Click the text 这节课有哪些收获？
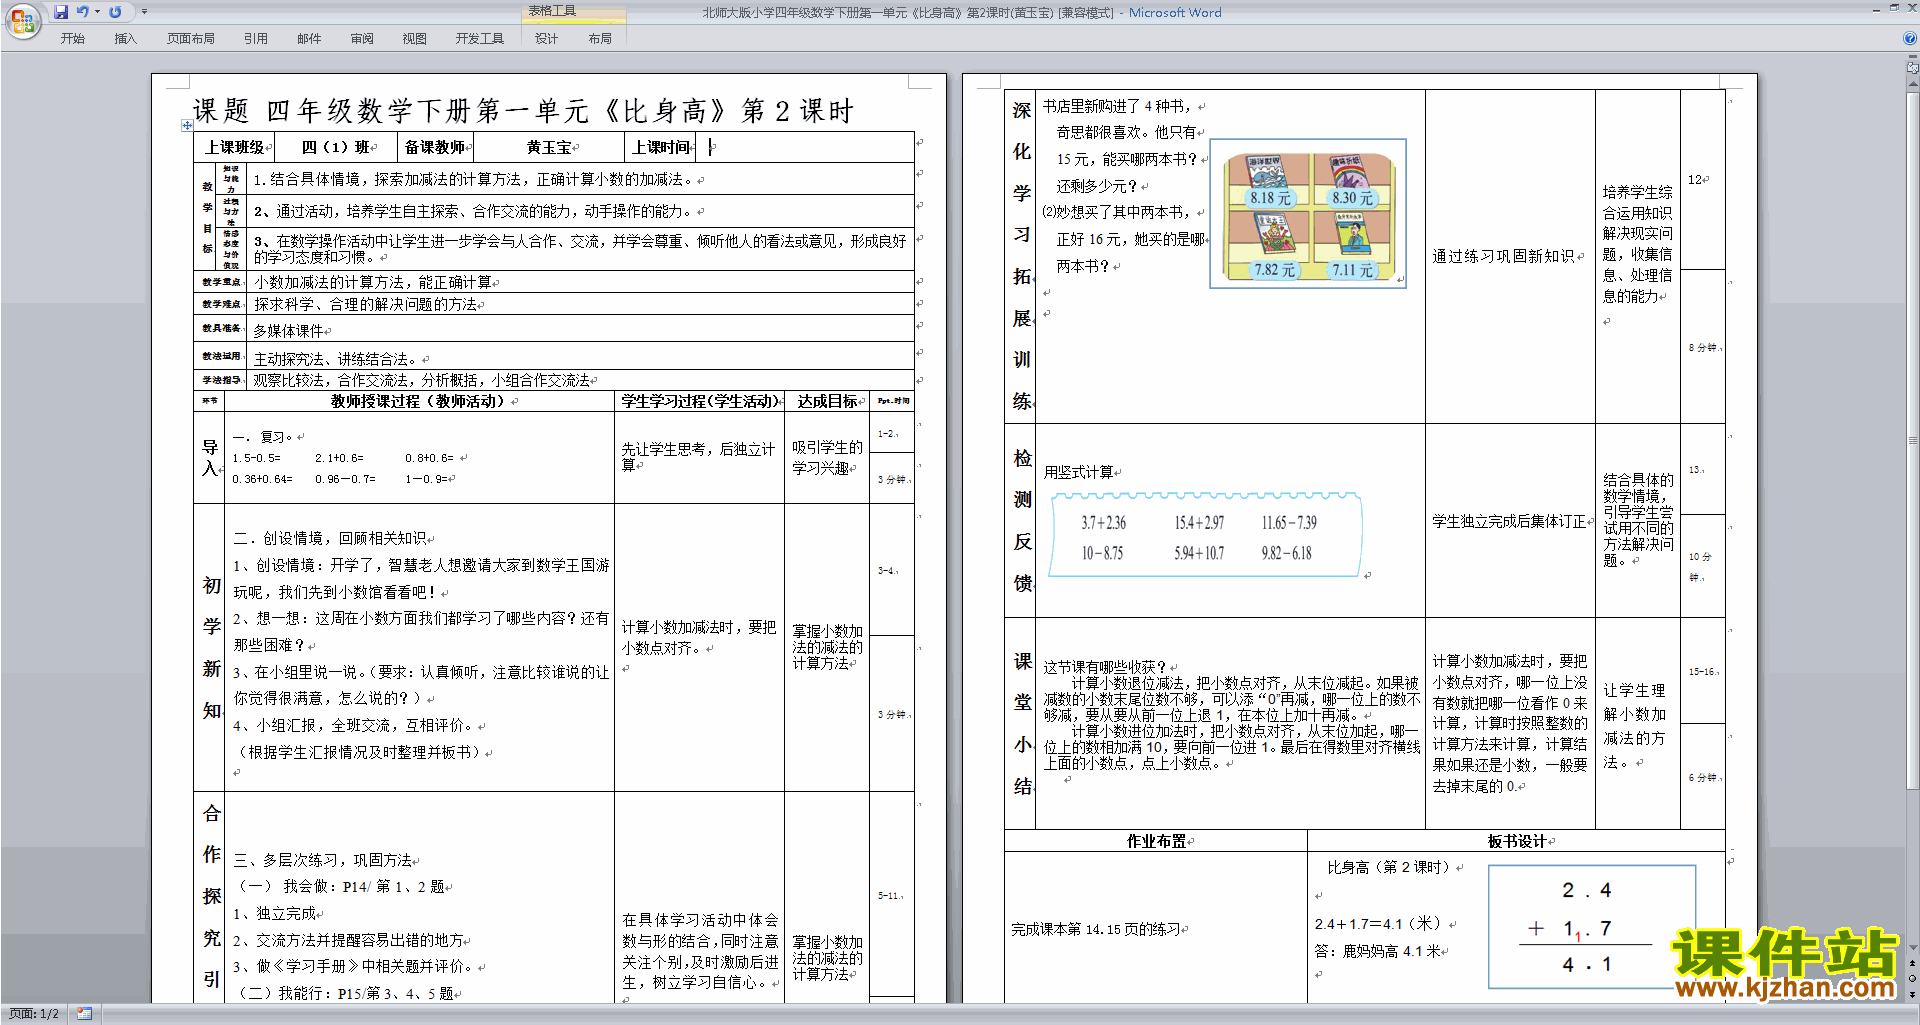 tap(1106, 667)
